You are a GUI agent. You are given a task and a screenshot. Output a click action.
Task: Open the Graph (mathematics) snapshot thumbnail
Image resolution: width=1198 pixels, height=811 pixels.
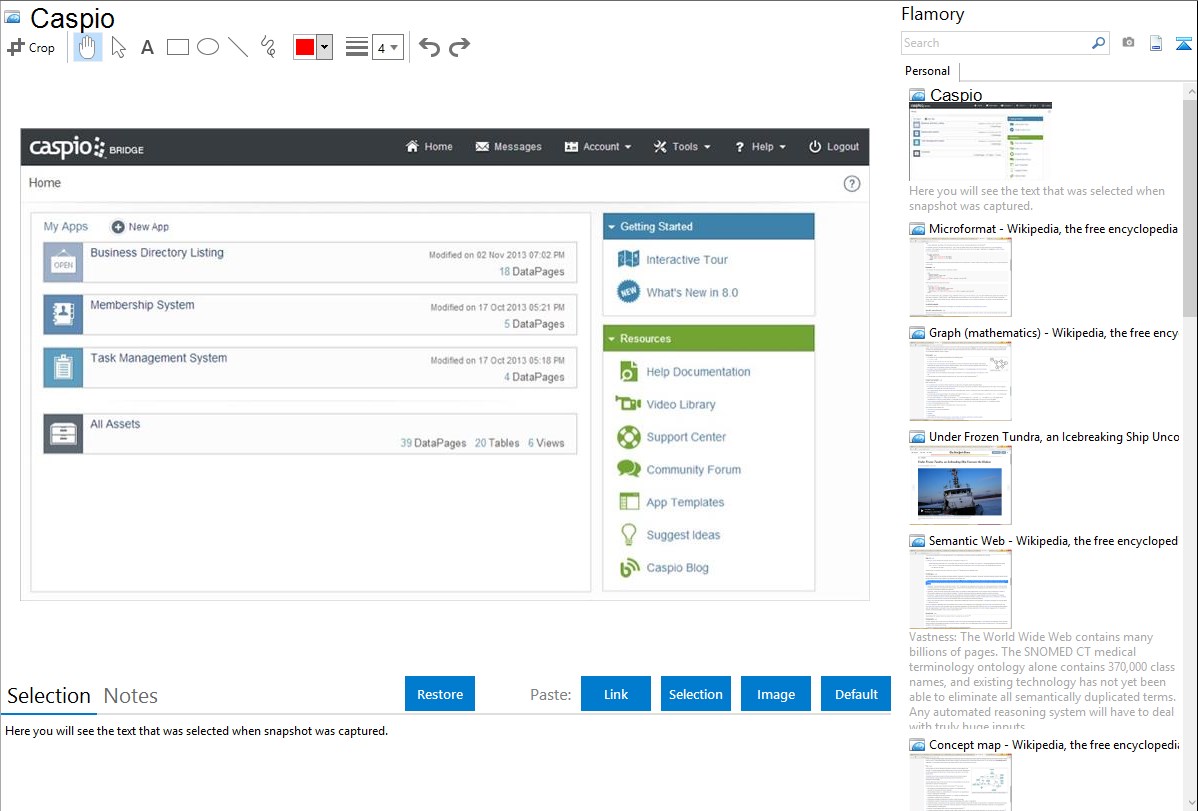pyautogui.click(x=960, y=381)
